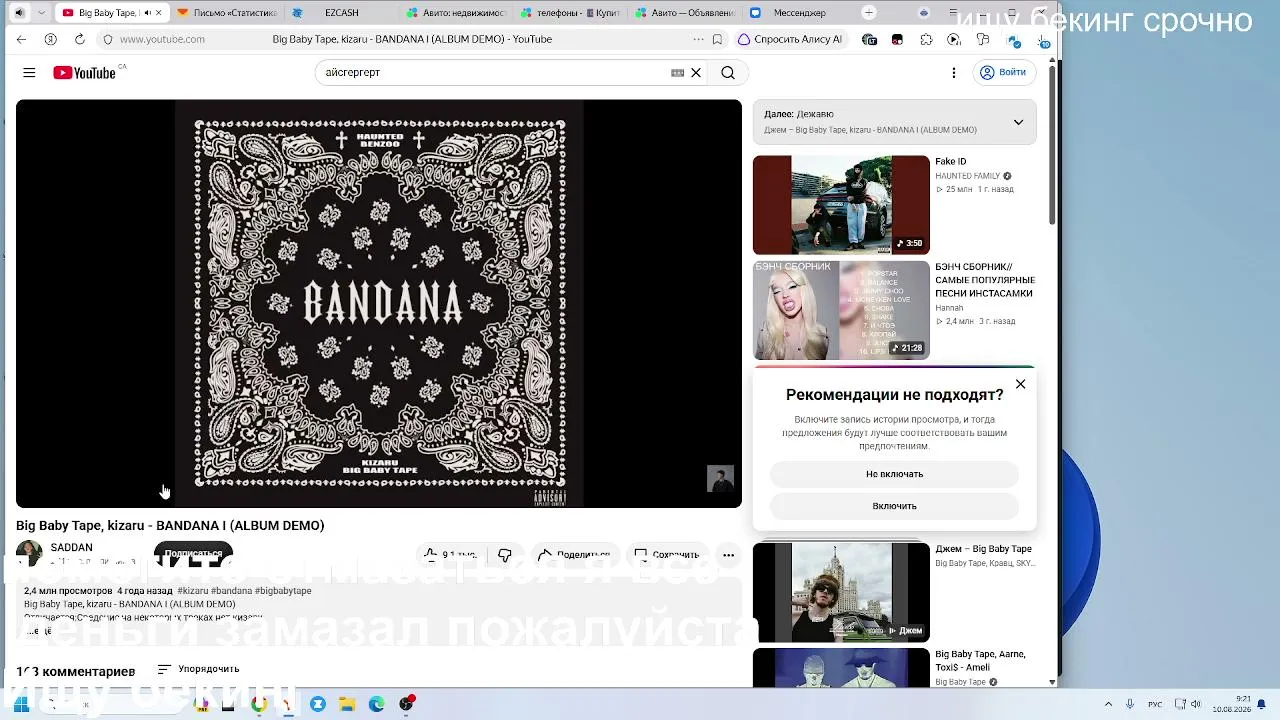Expand the video description with ...ещё

(38, 632)
